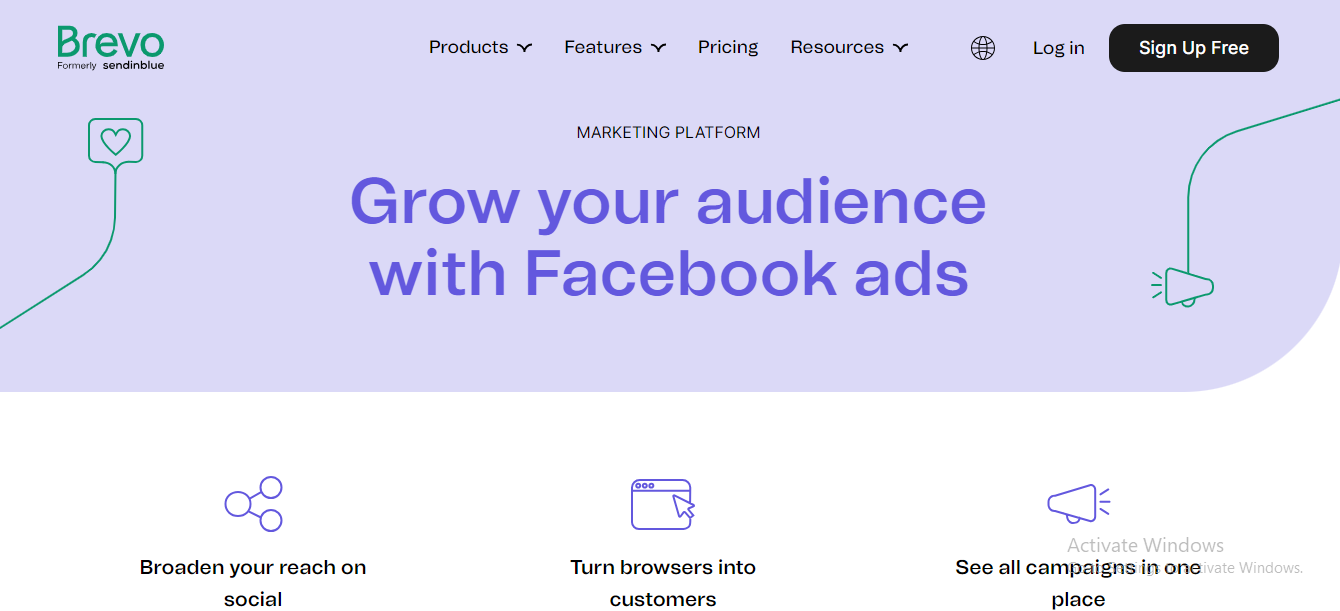The width and height of the screenshot is (1340, 611).
Task: Click the Formerly sendinblue logo text
Action: [x=111, y=65]
